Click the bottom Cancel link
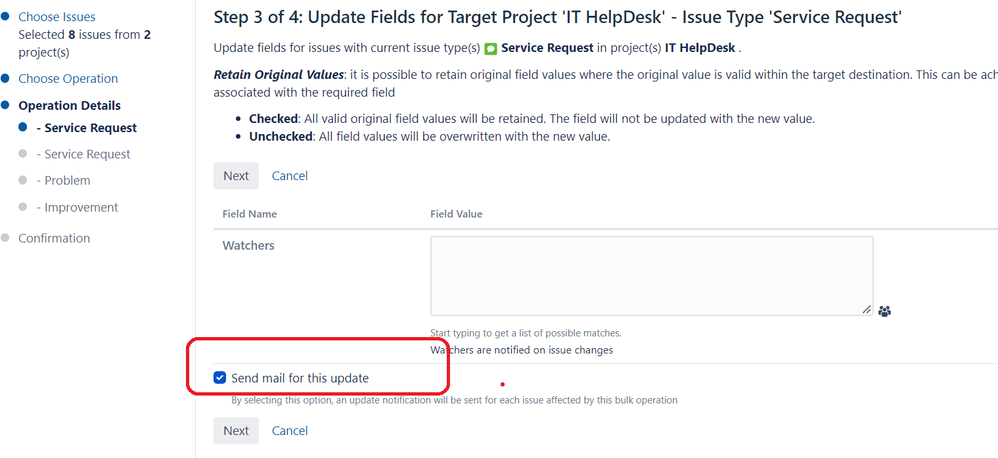 point(290,431)
